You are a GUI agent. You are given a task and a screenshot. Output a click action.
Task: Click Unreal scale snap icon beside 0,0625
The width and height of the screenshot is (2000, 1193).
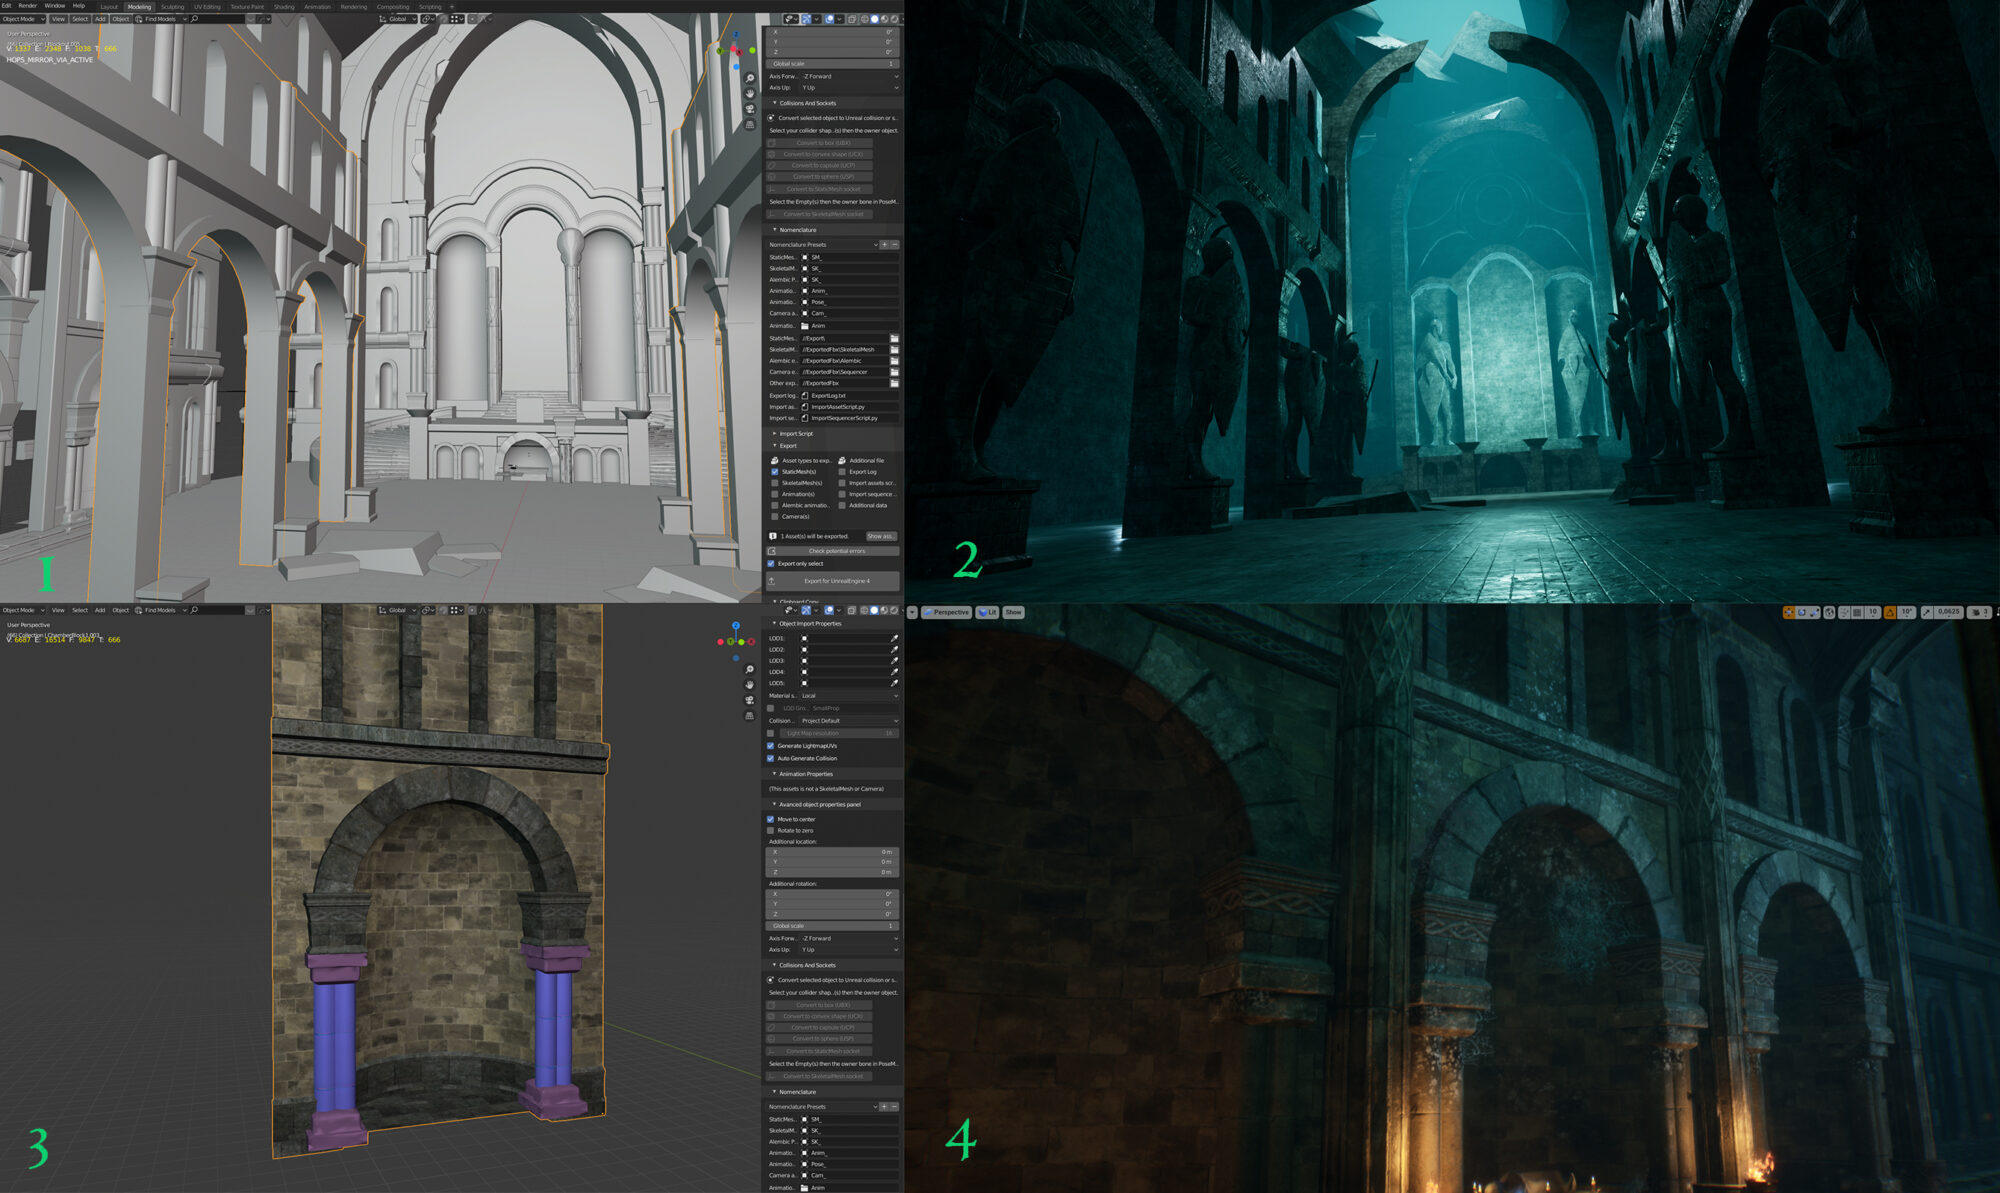pyautogui.click(x=1926, y=612)
